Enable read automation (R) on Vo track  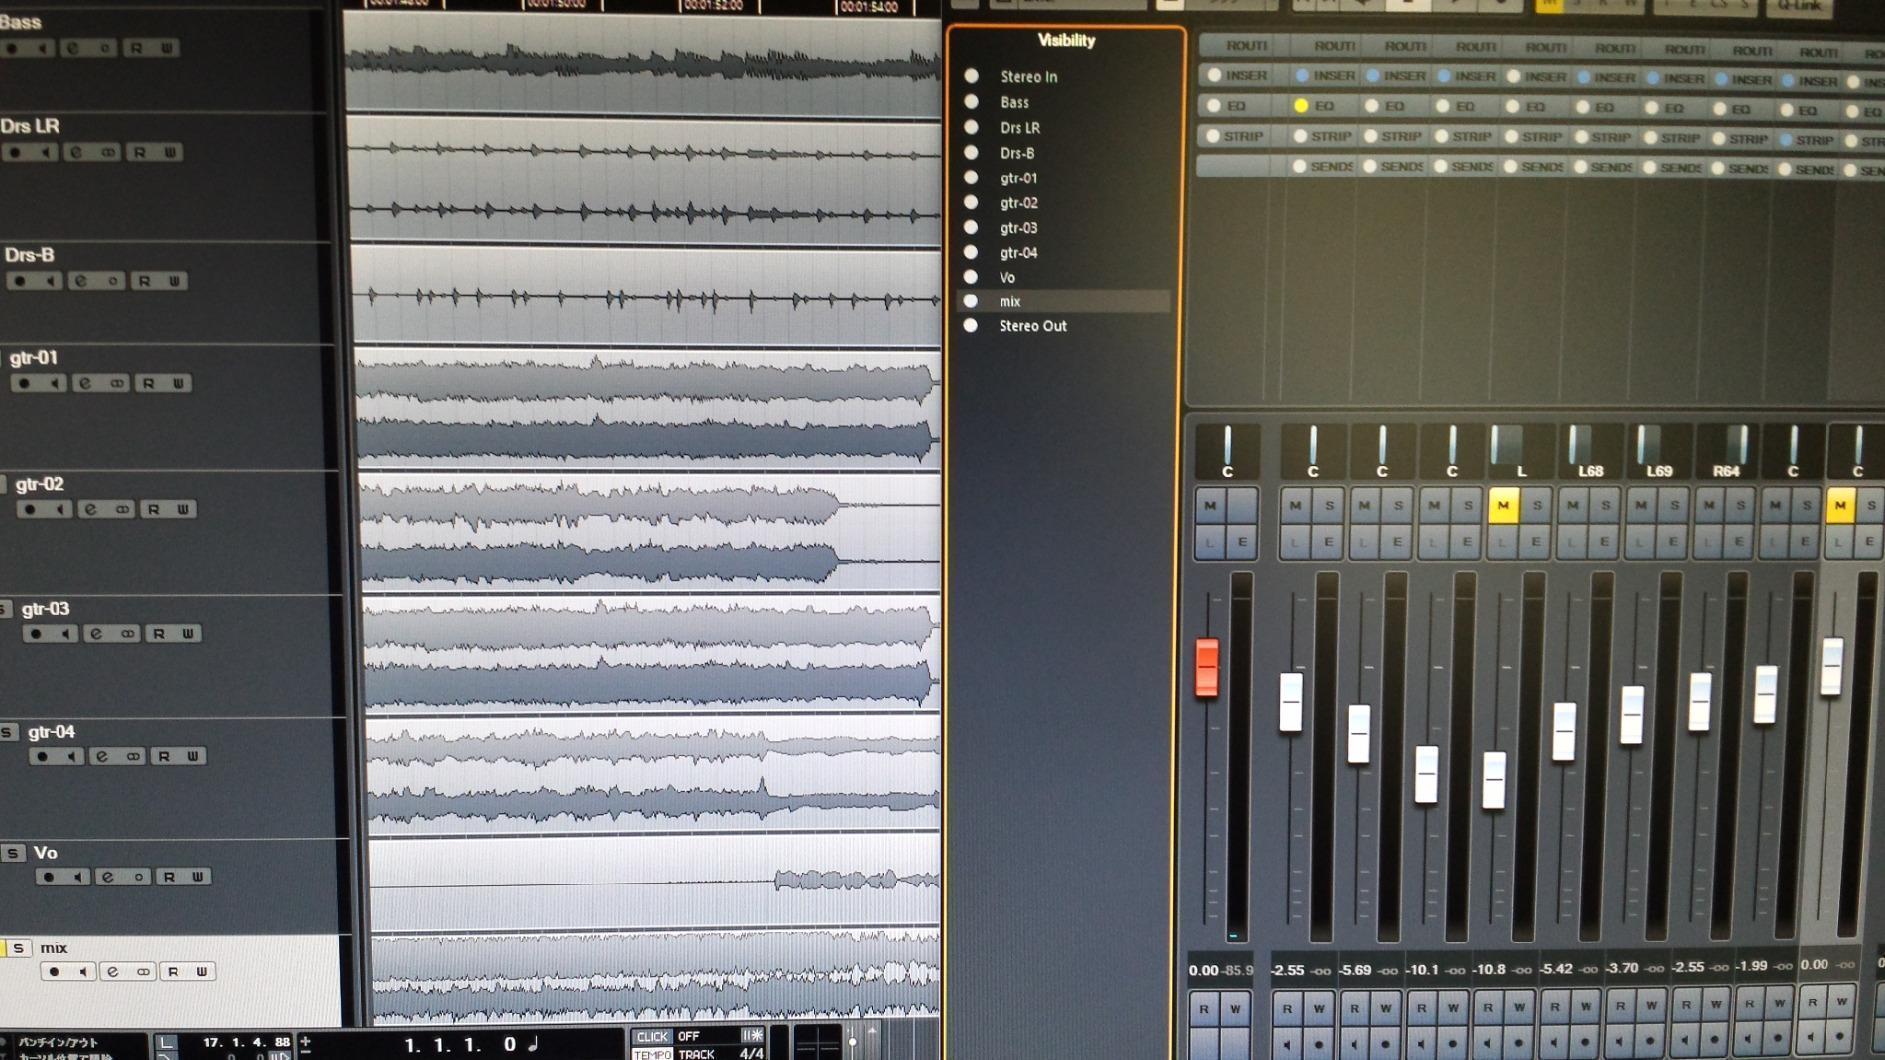169,877
